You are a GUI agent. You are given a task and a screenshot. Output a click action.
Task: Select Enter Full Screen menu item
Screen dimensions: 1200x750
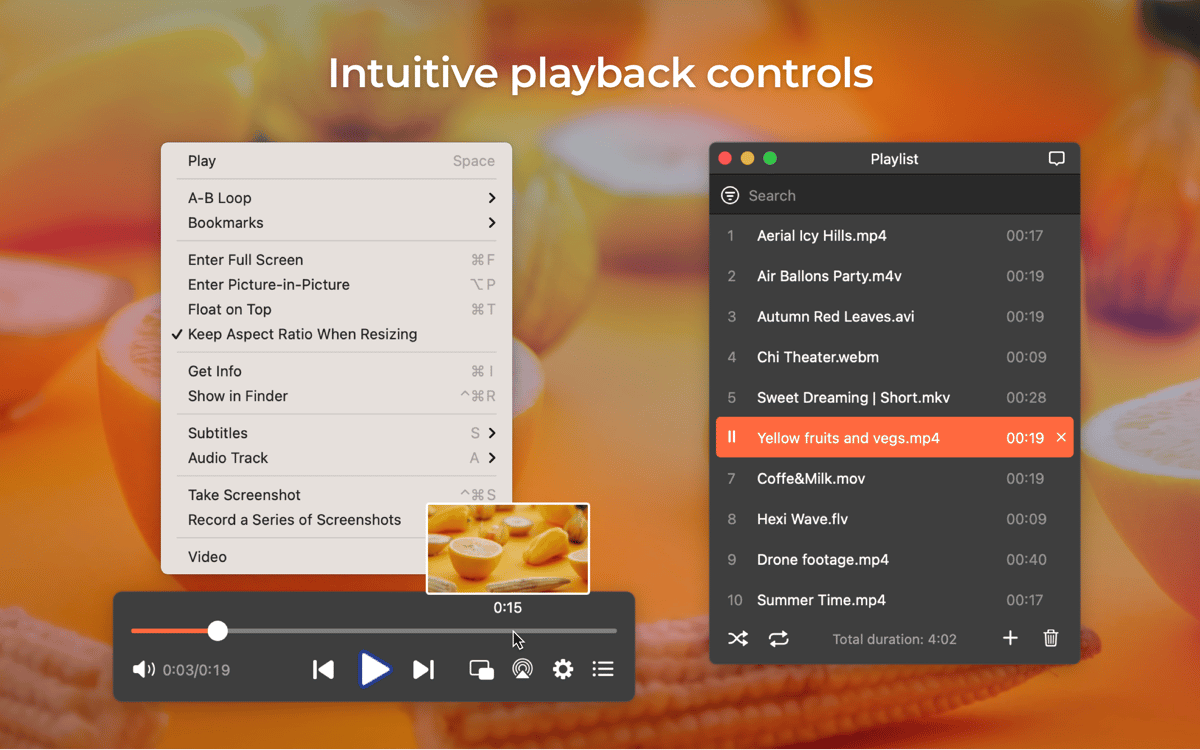click(245, 260)
